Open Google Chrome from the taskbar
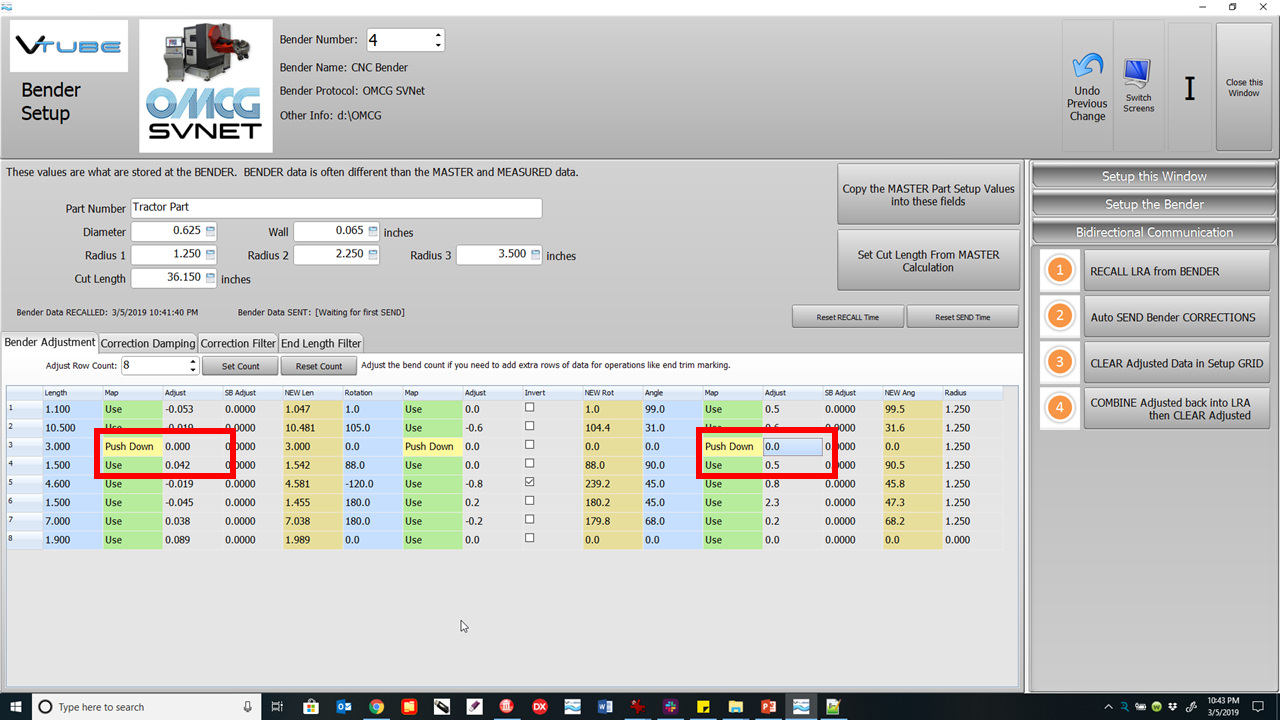This screenshot has width=1280, height=720. [376, 707]
